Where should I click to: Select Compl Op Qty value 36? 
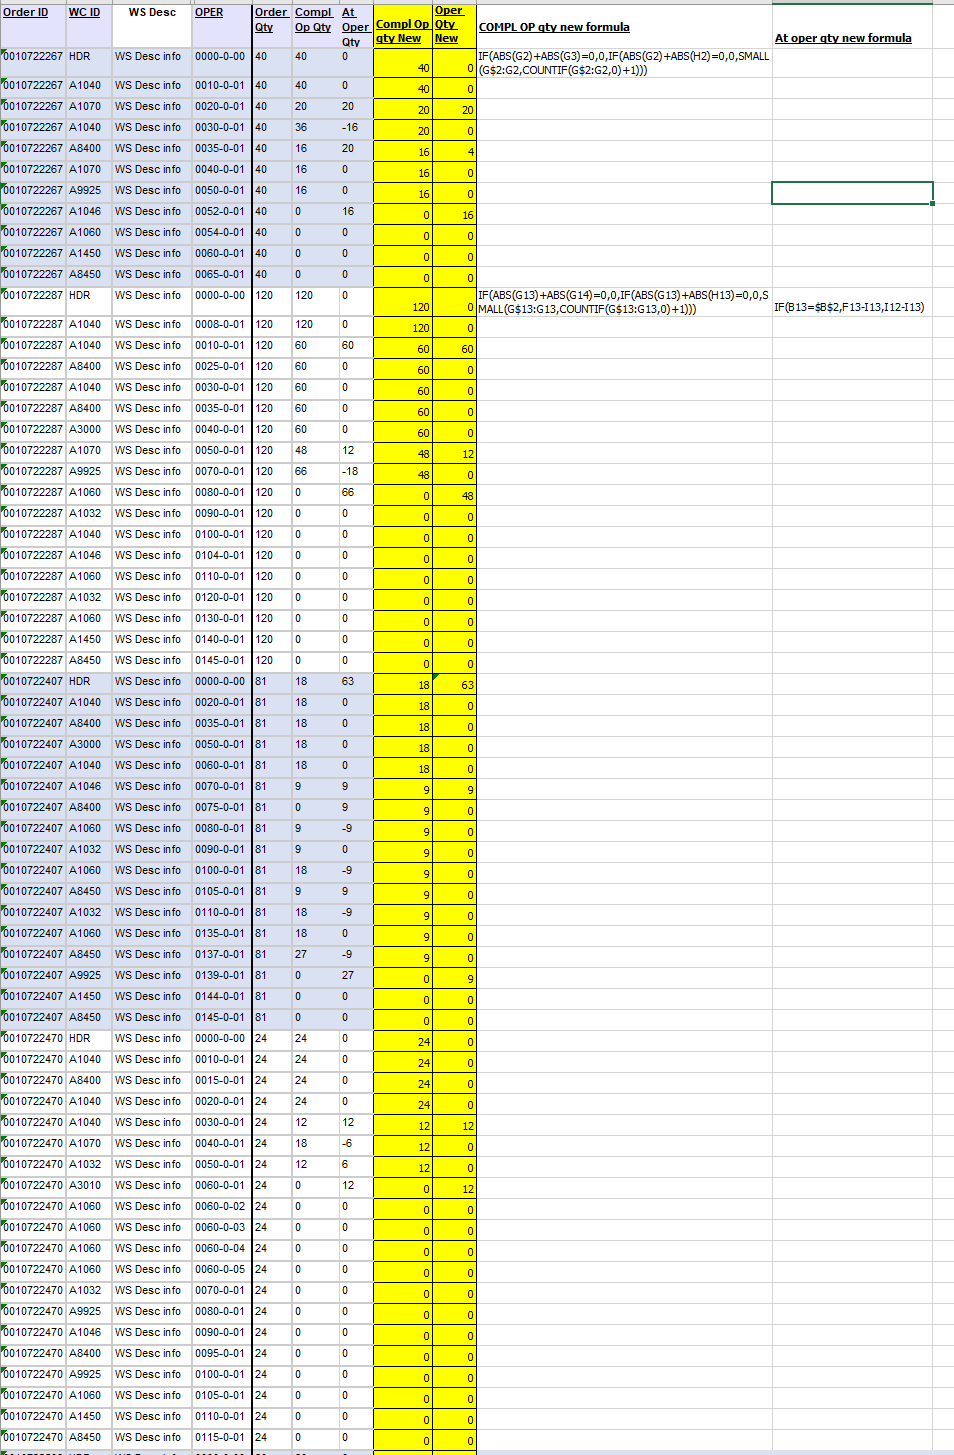pyautogui.click(x=315, y=127)
